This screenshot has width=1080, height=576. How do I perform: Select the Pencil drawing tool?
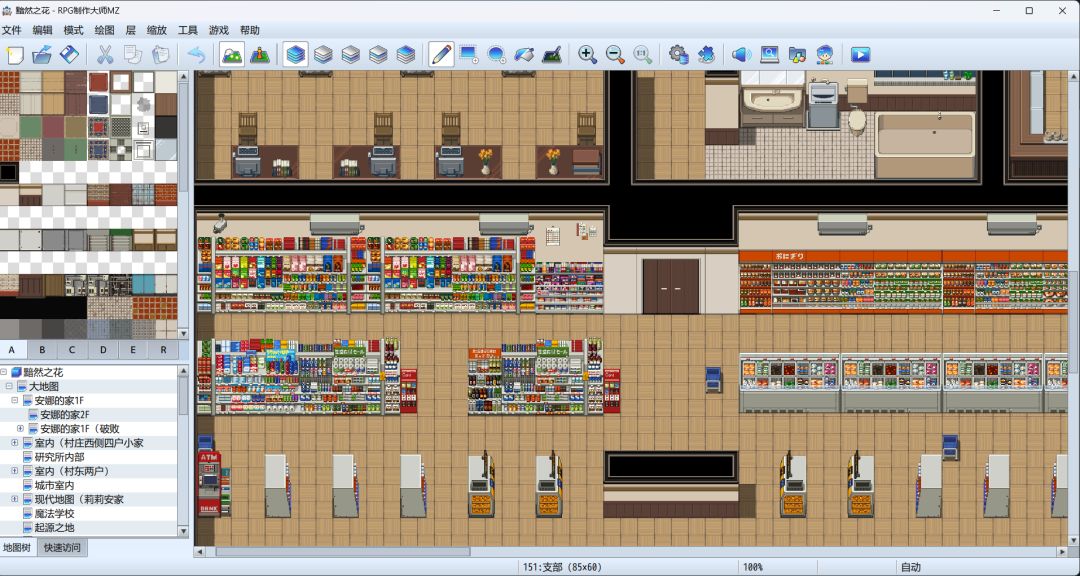click(x=441, y=55)
